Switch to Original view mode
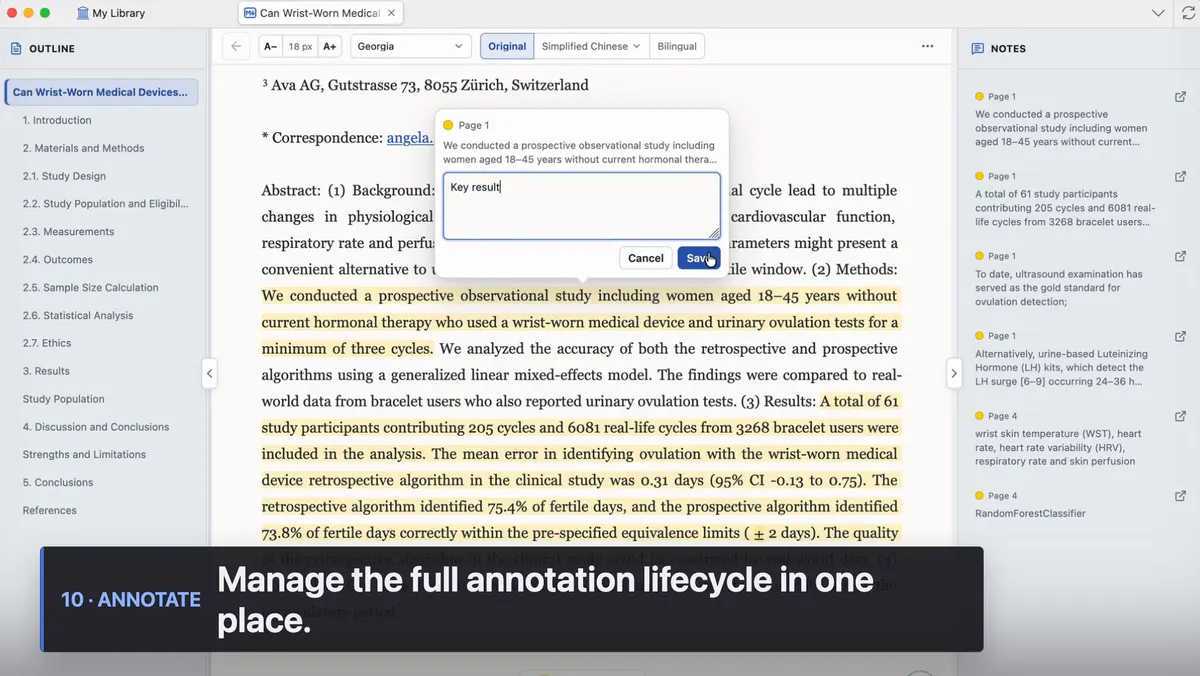 (x=507, y=46)
